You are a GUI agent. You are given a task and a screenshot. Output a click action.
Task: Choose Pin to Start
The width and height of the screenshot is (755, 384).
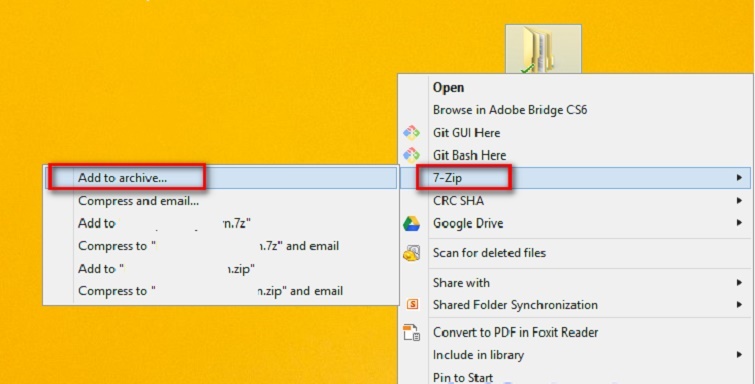pyautogui.click(x=463, y=378)
